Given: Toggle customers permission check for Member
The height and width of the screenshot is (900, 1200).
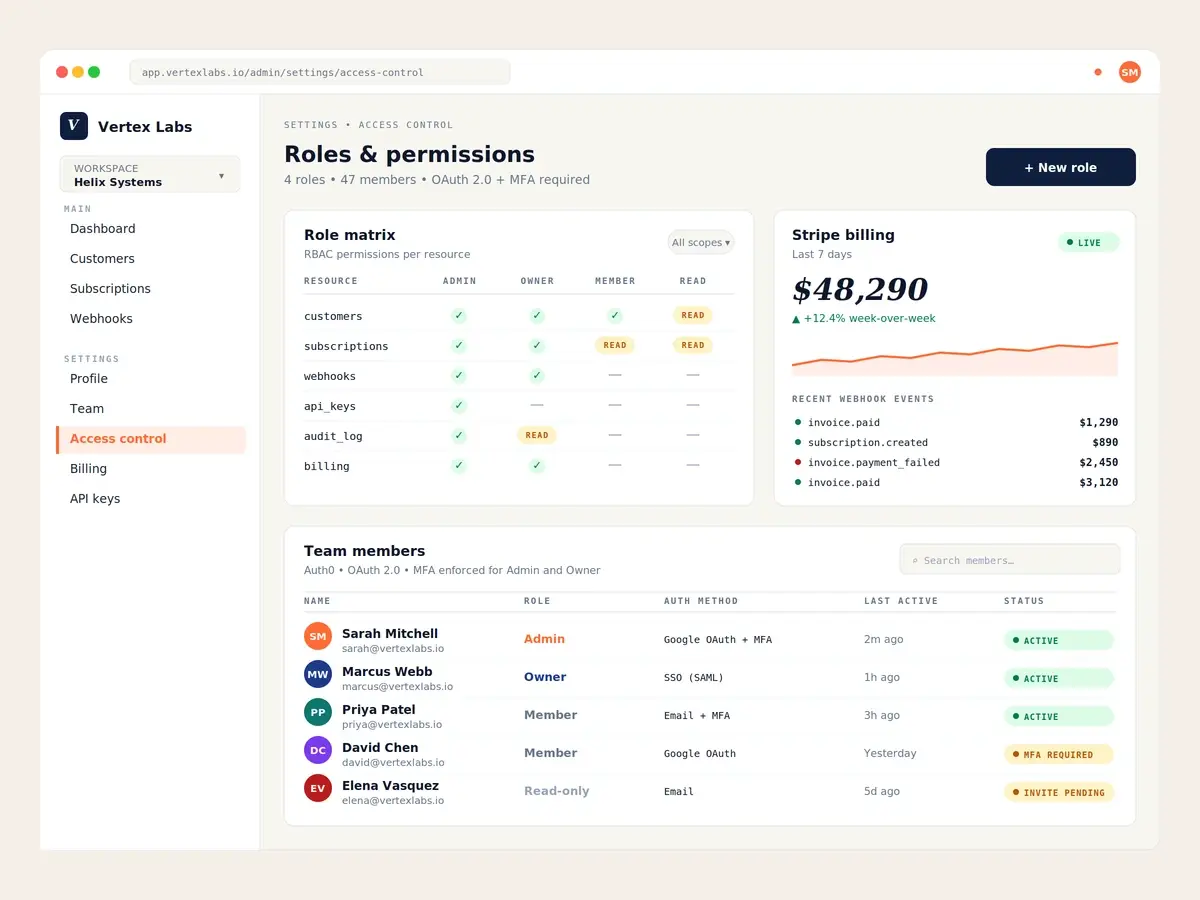Looking at the screenshot, I should pyautogui.click(x=615, y=316).
